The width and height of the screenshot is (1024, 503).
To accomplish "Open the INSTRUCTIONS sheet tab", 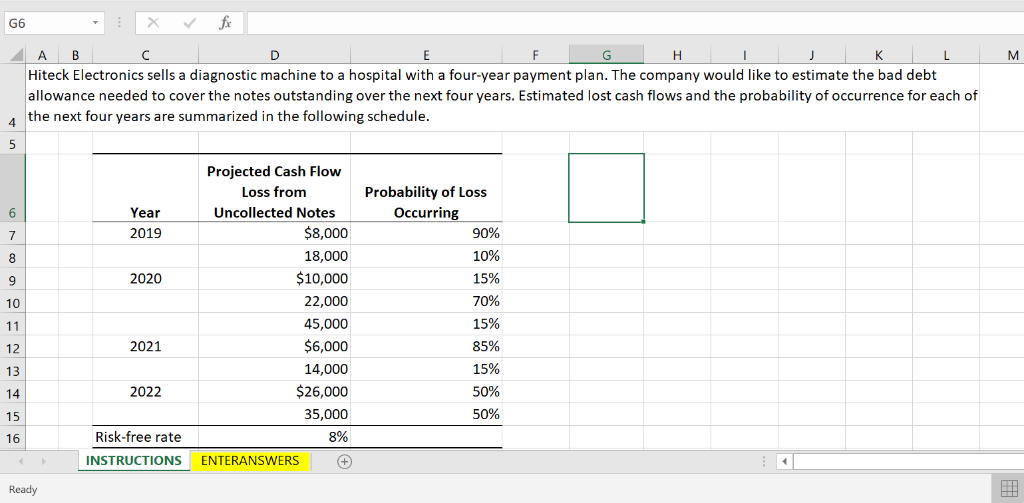I will (134, 461).
